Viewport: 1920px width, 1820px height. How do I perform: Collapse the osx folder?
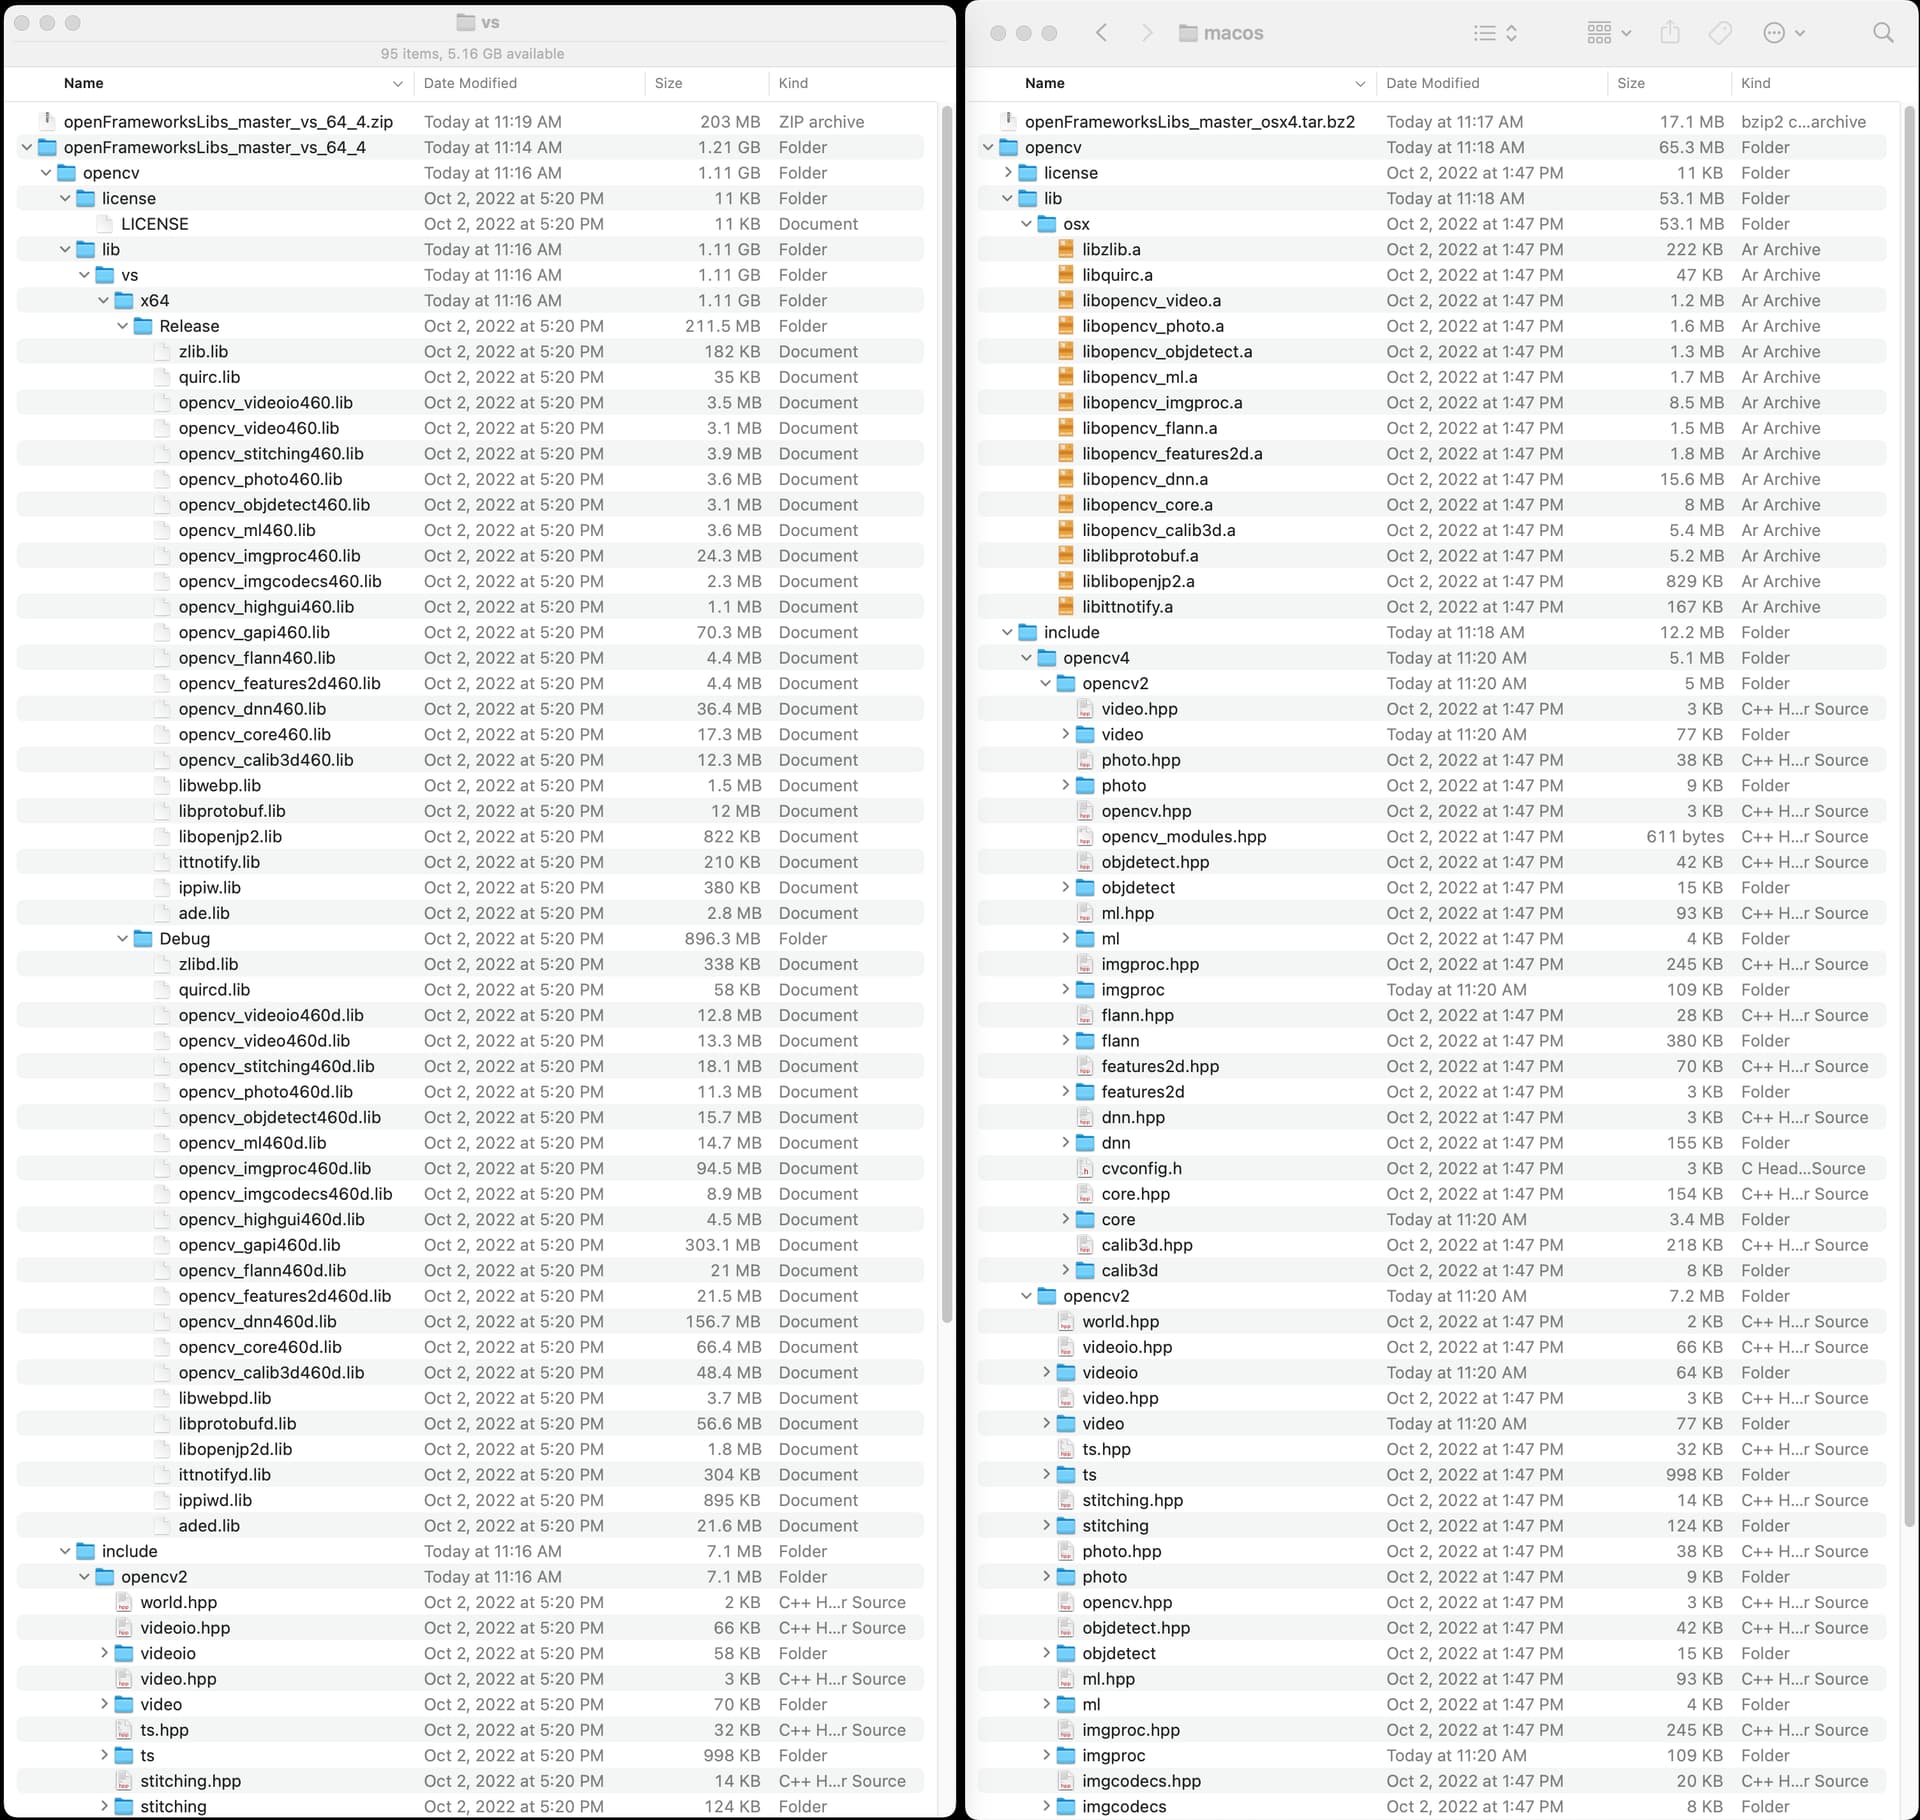pyautogui.click(x=1027, y=224)
